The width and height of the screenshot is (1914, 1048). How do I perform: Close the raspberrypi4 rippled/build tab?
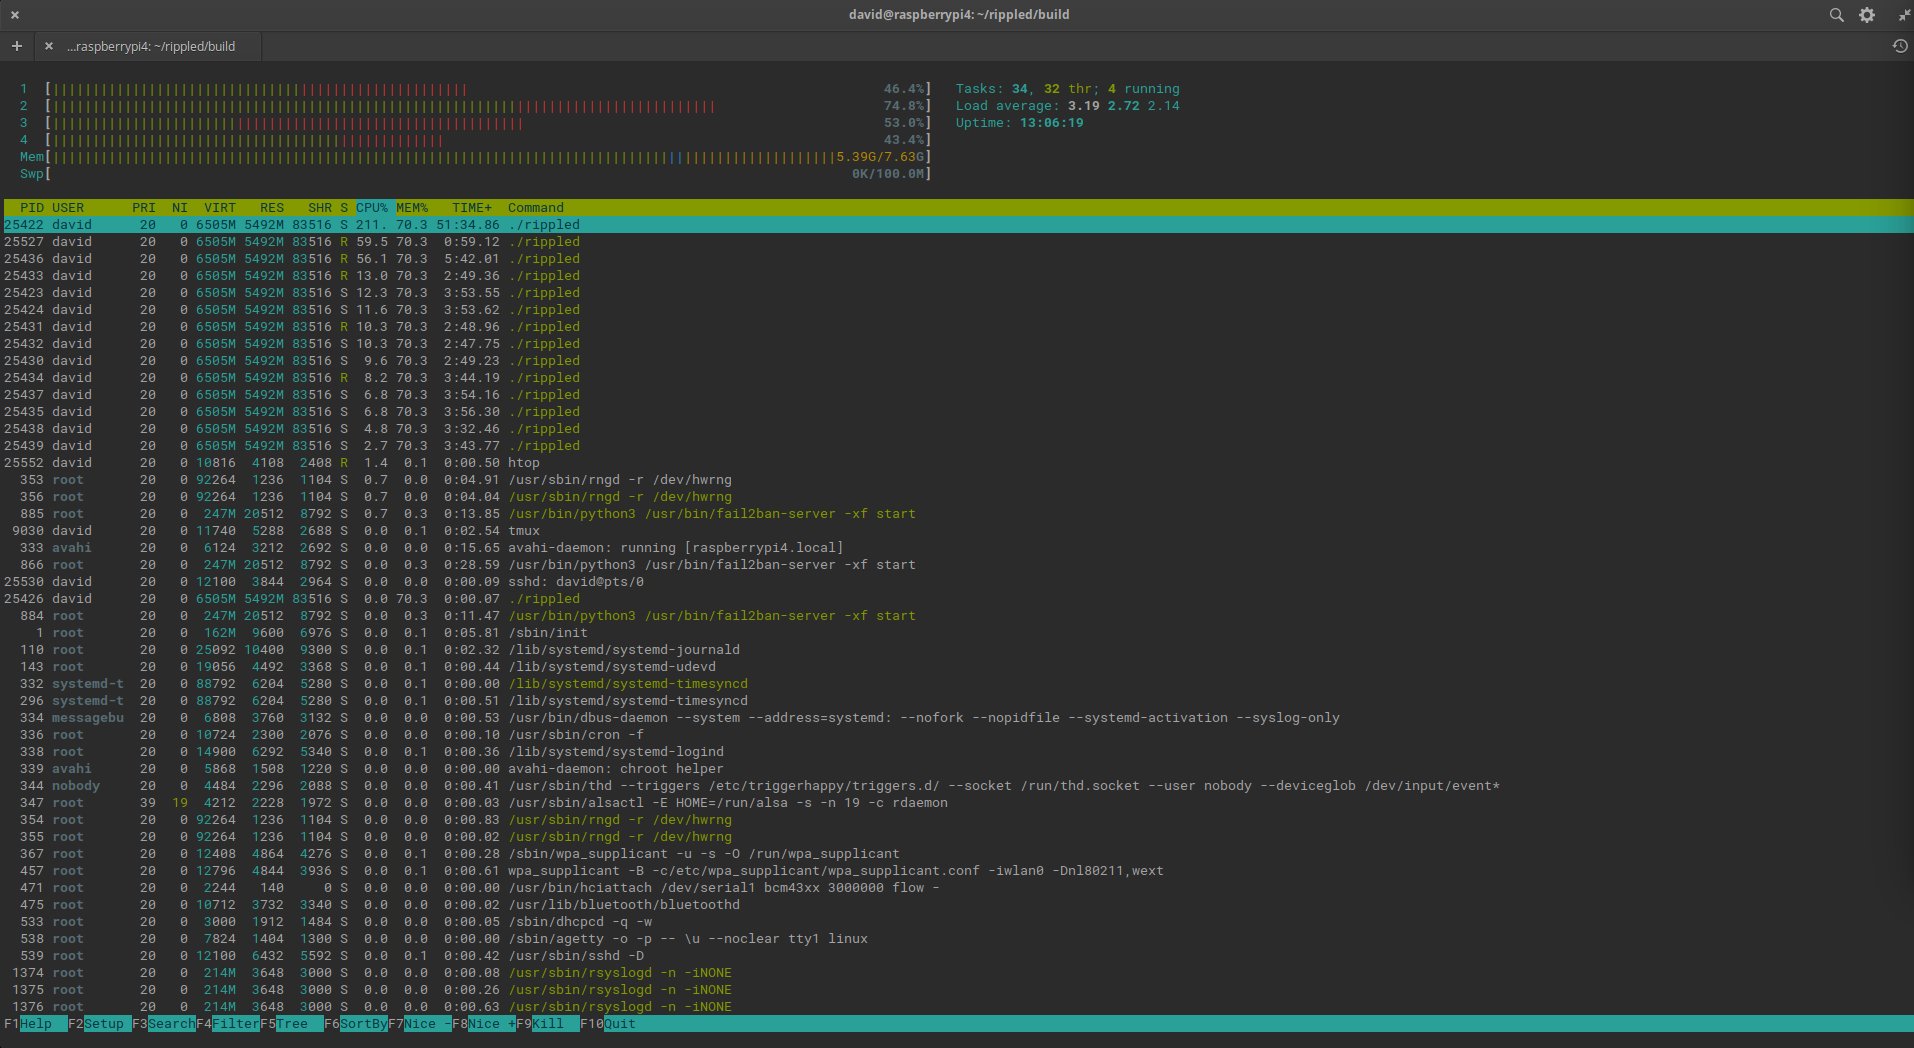[x=48, y=46]
